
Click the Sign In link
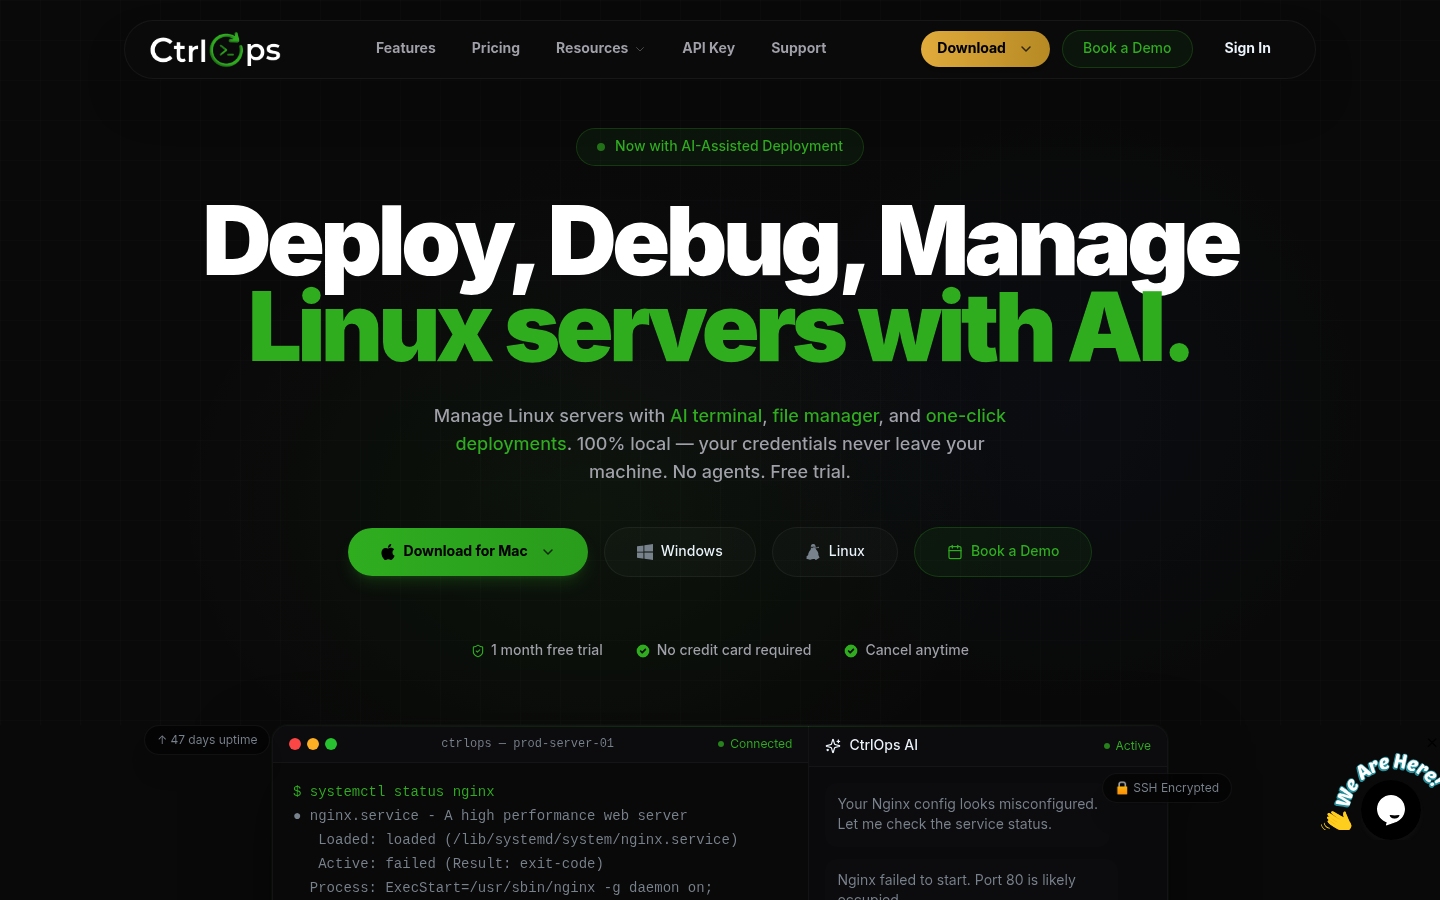(1247, 48)
